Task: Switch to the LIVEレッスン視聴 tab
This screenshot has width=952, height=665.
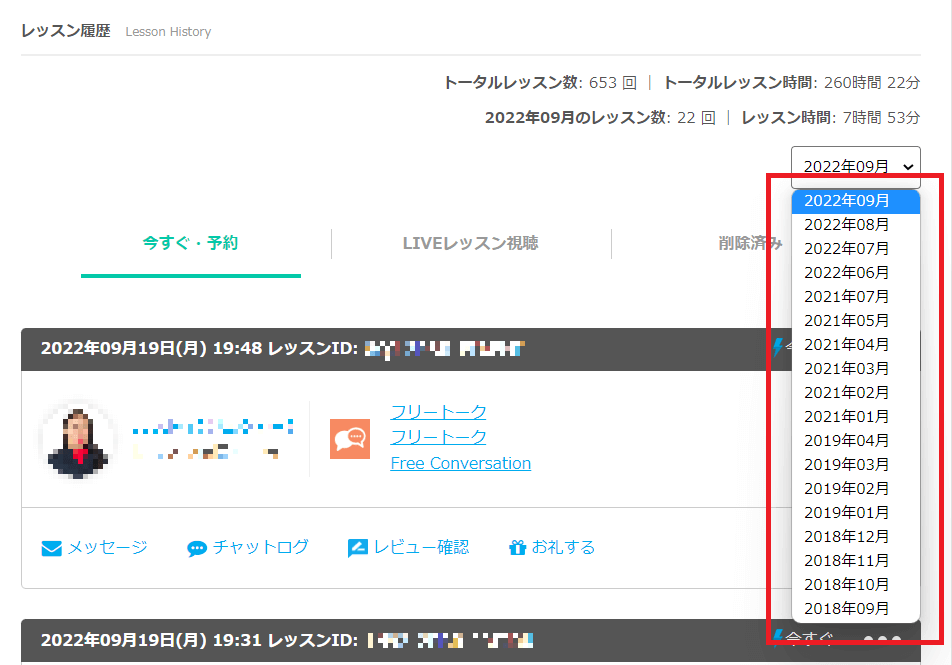Action: point(470,243)
